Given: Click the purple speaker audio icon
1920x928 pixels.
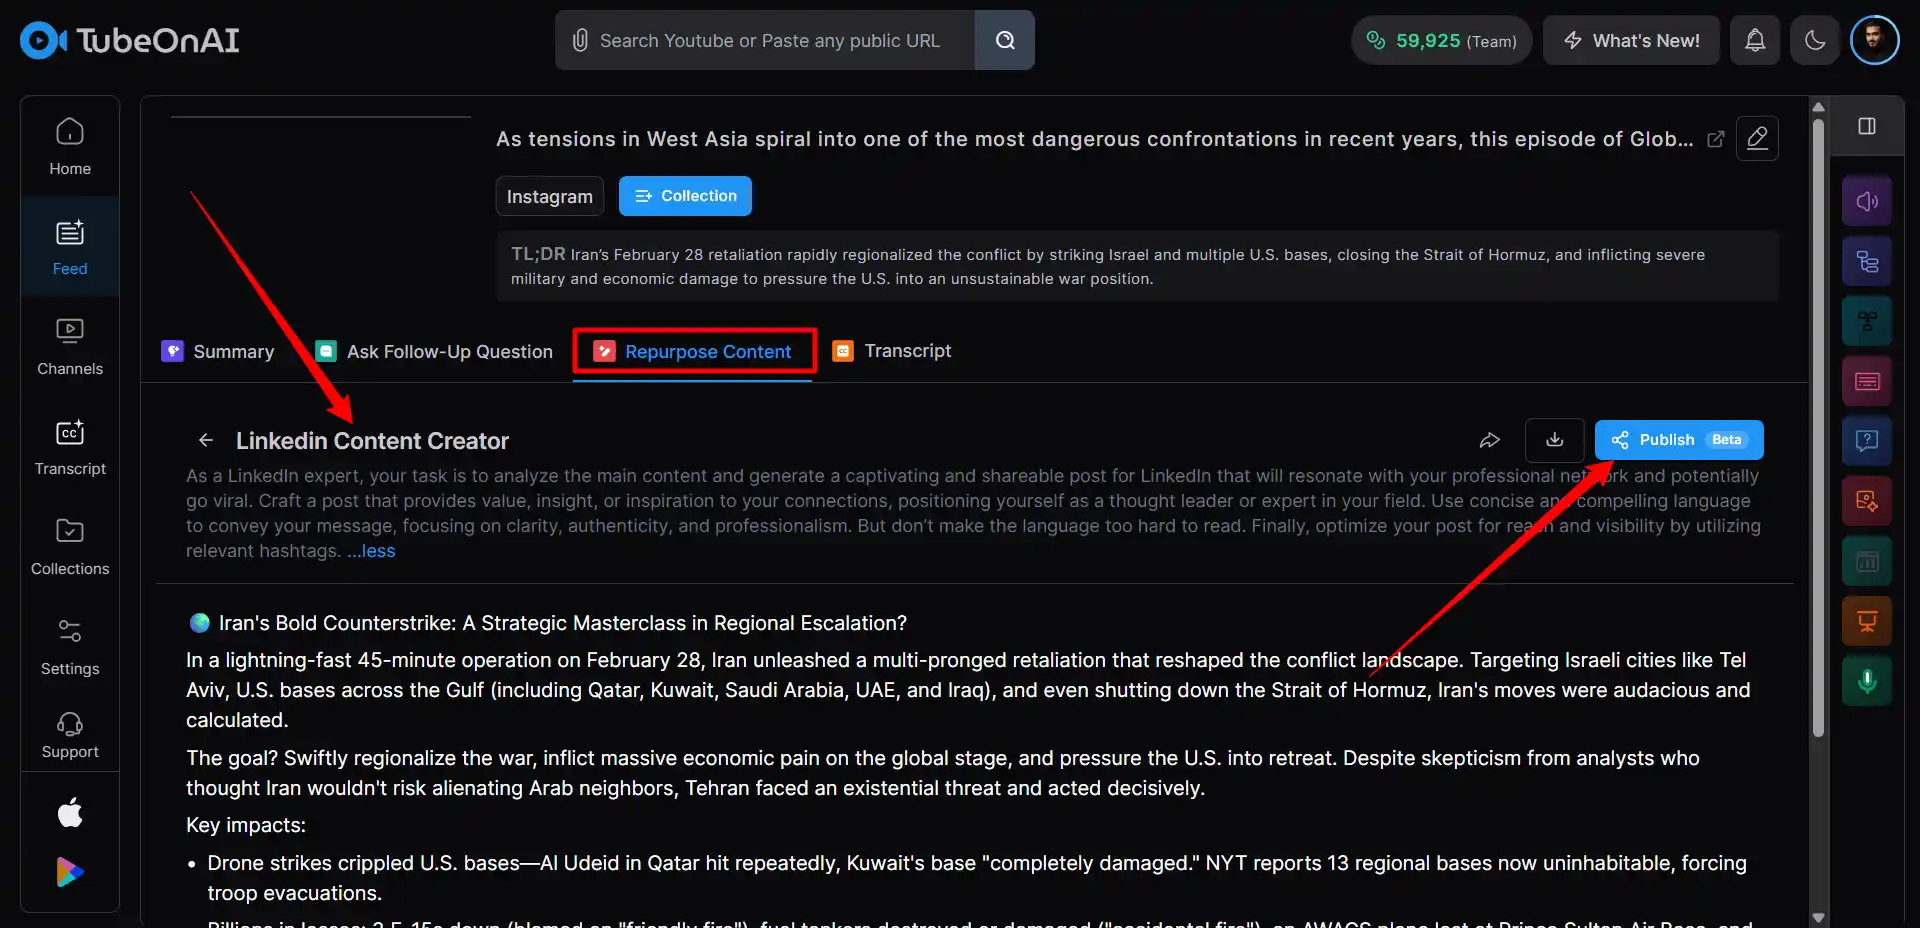Looking at the screenshot, I should pyautogui.click(x=1866, y=201).
